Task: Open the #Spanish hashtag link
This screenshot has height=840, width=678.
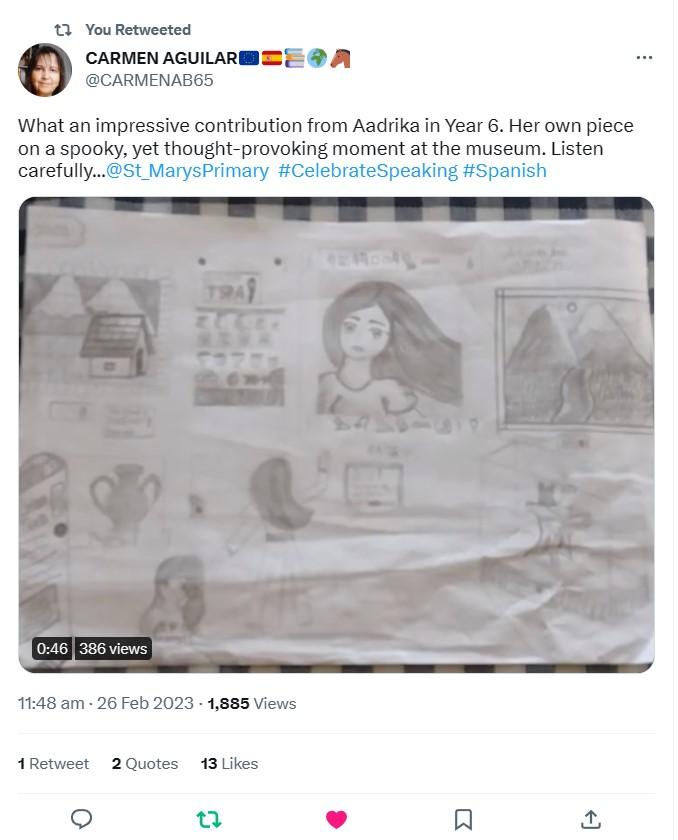Action: pos(504,171)
